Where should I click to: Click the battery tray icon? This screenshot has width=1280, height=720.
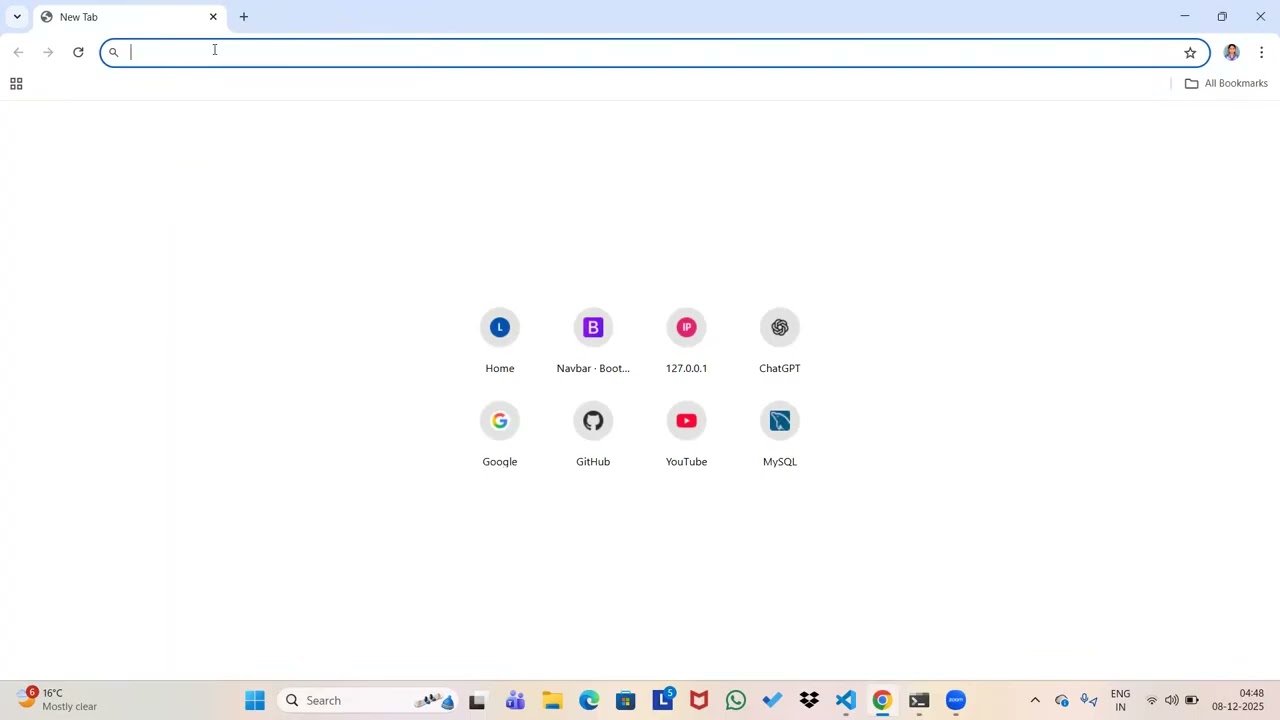(1192, 701)
